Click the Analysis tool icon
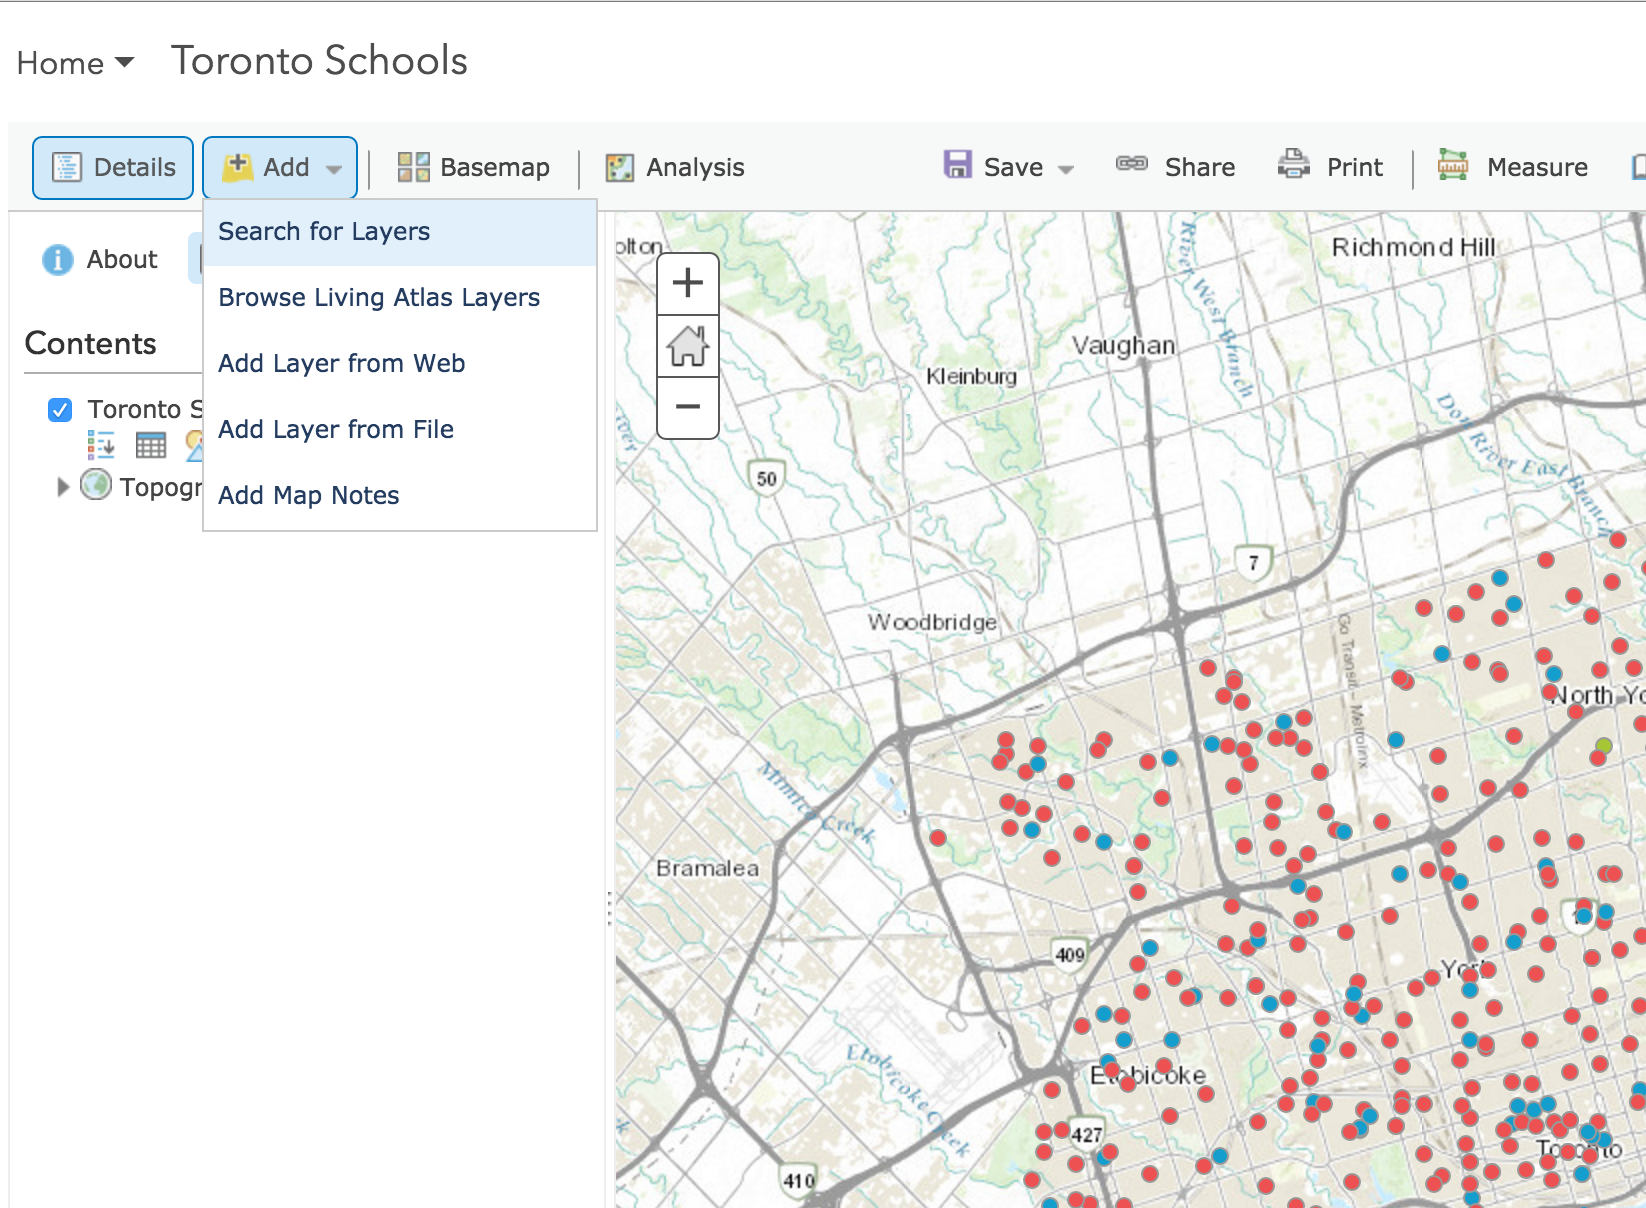 point(620,167)
